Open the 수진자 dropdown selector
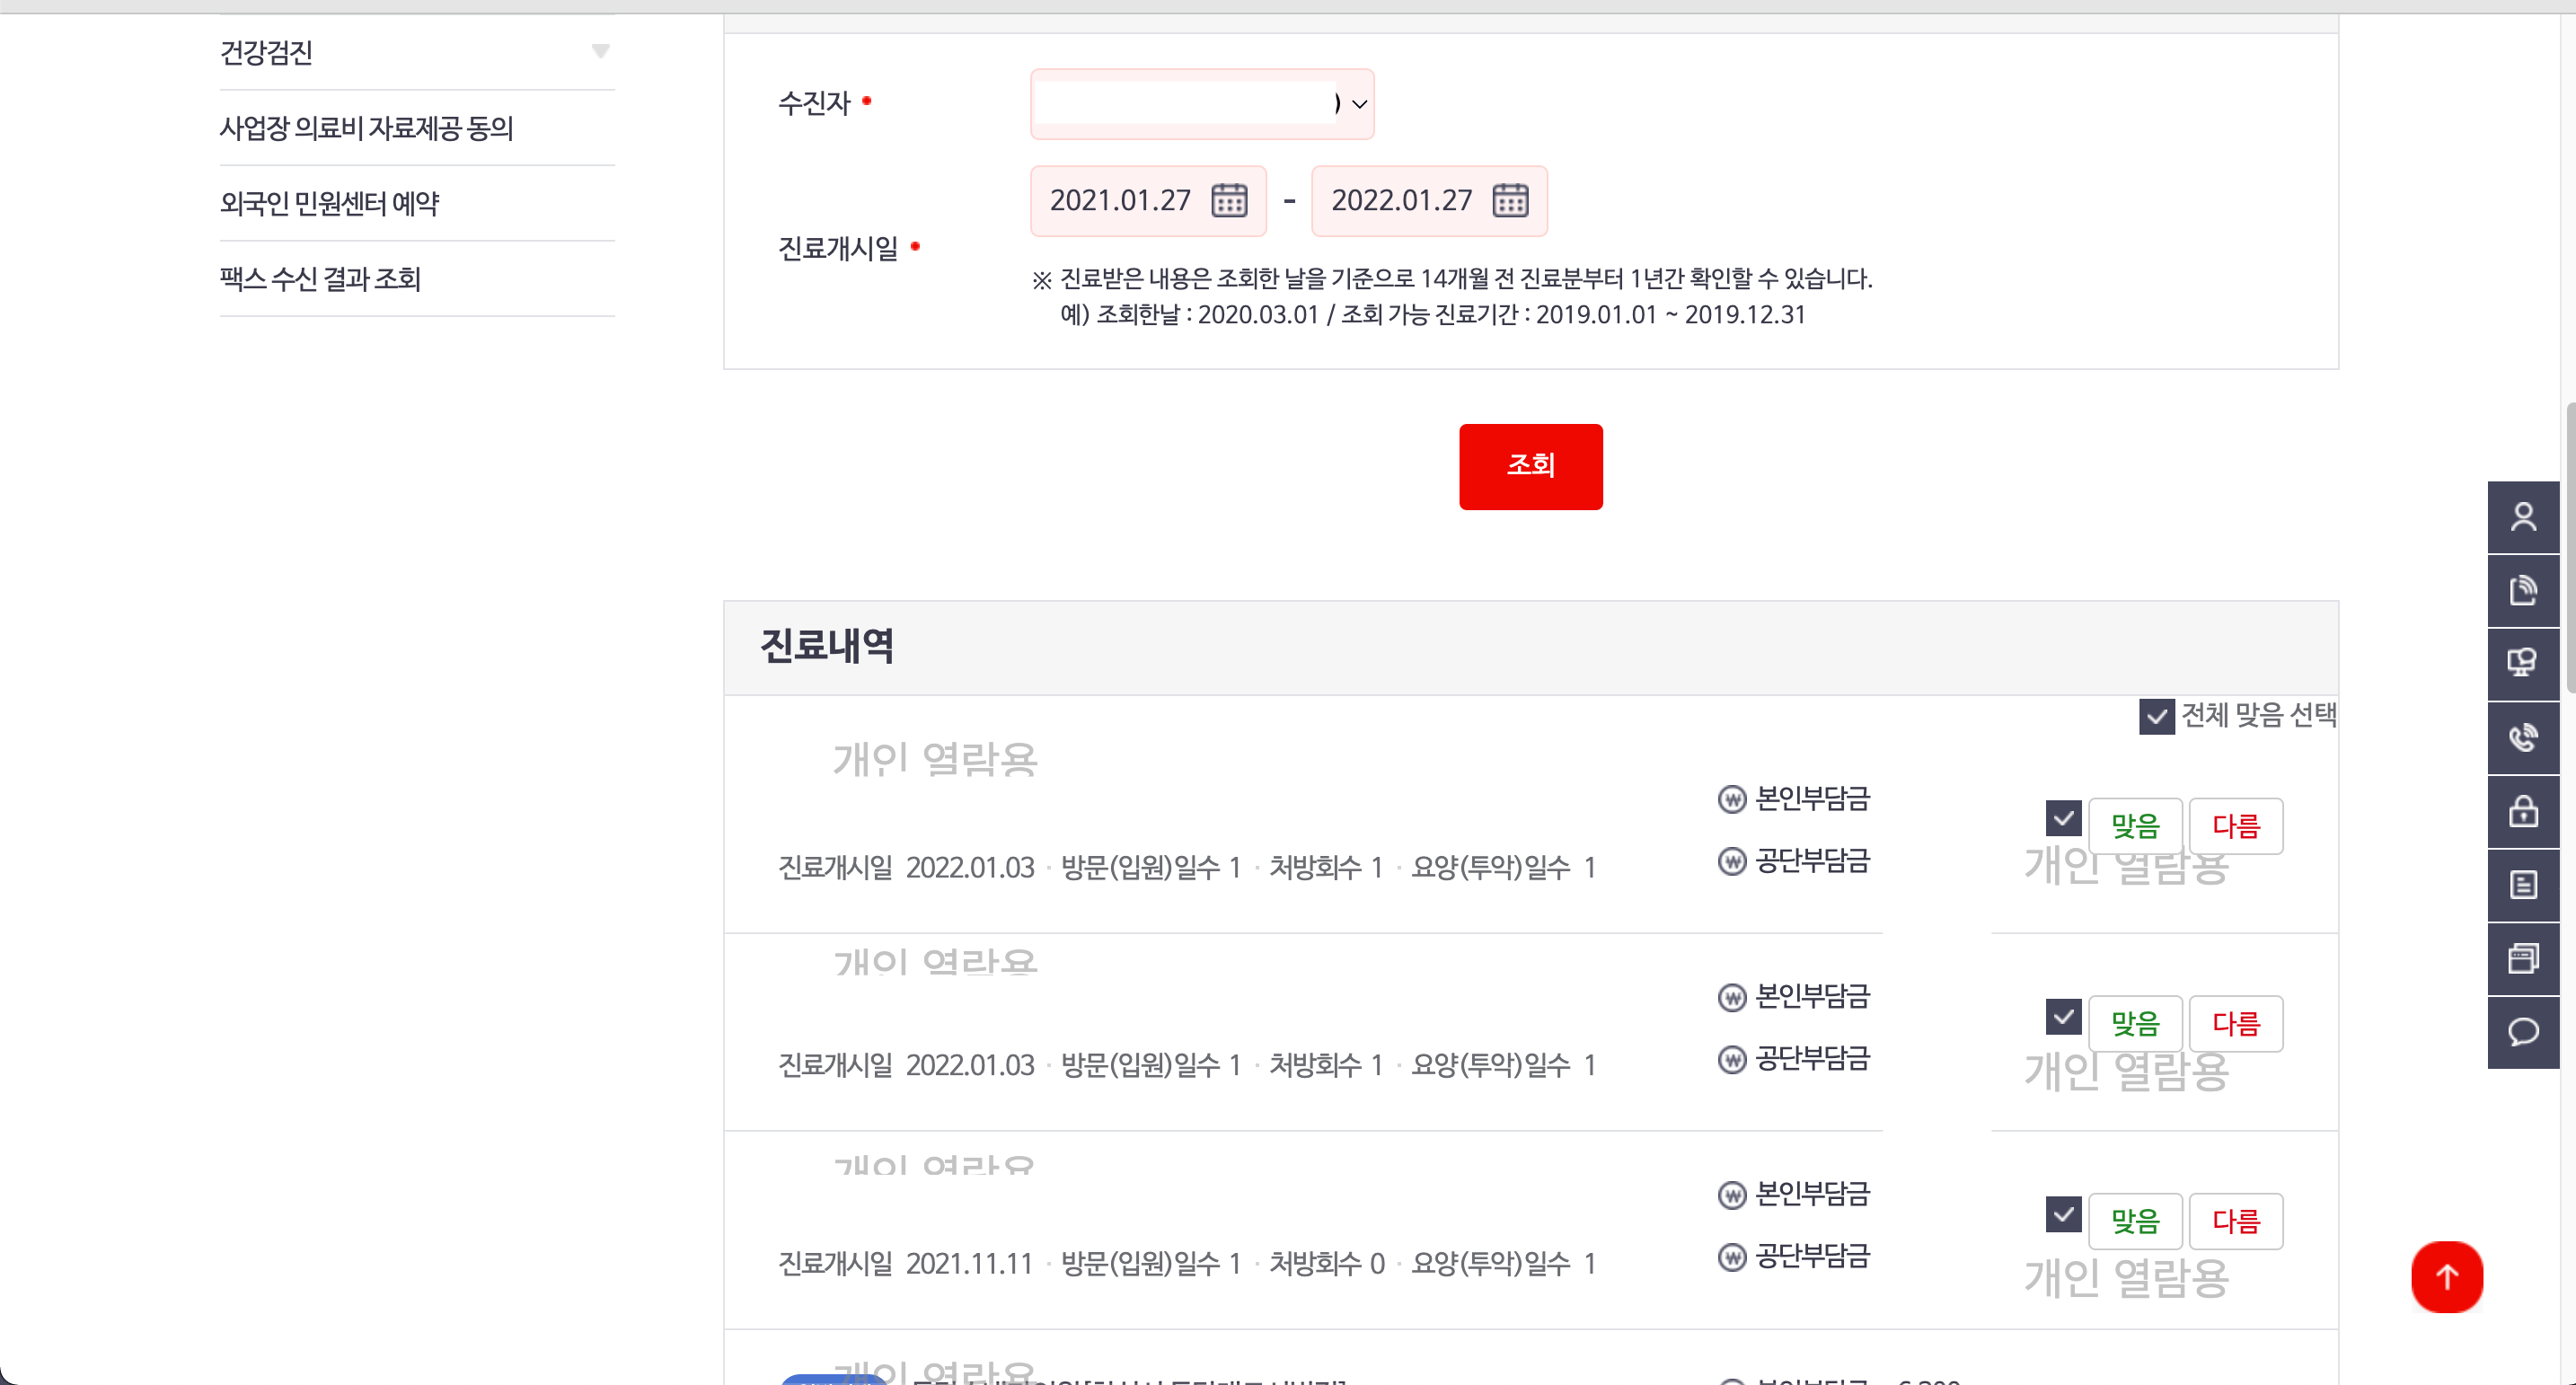2576x1385 pixels. pos(1202,104)
